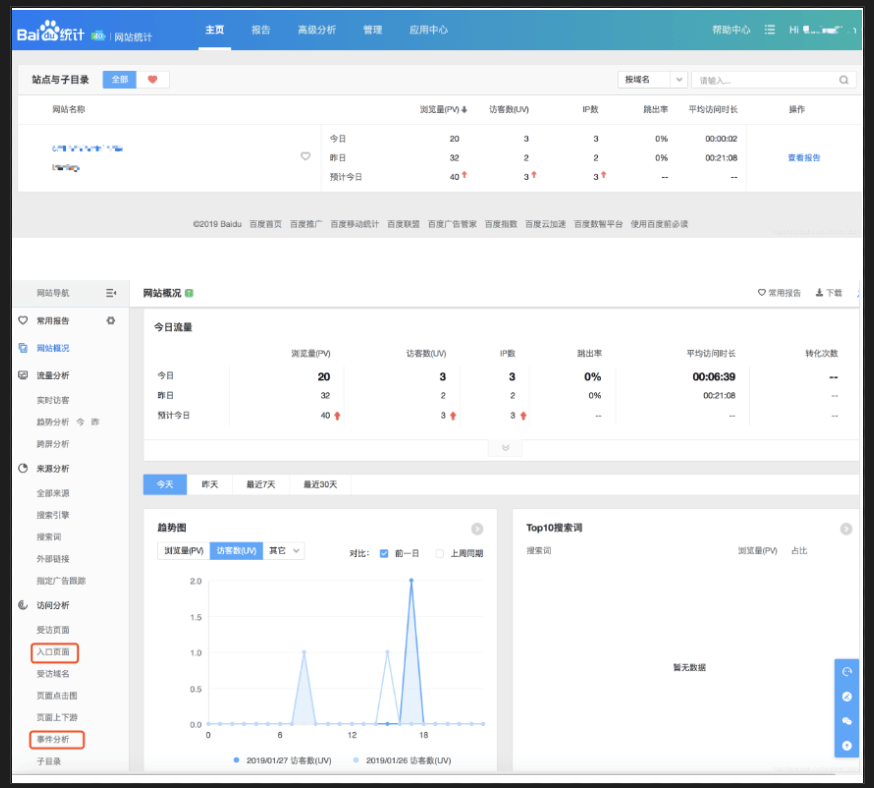Open 页面点击图 in sidebar

[57, 695]
